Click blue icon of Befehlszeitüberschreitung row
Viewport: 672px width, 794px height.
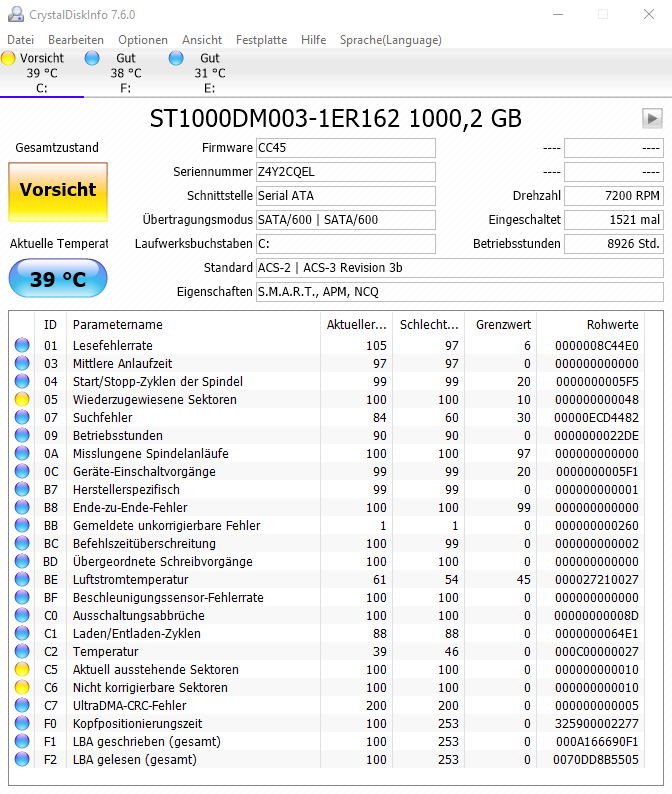(22, 543)
